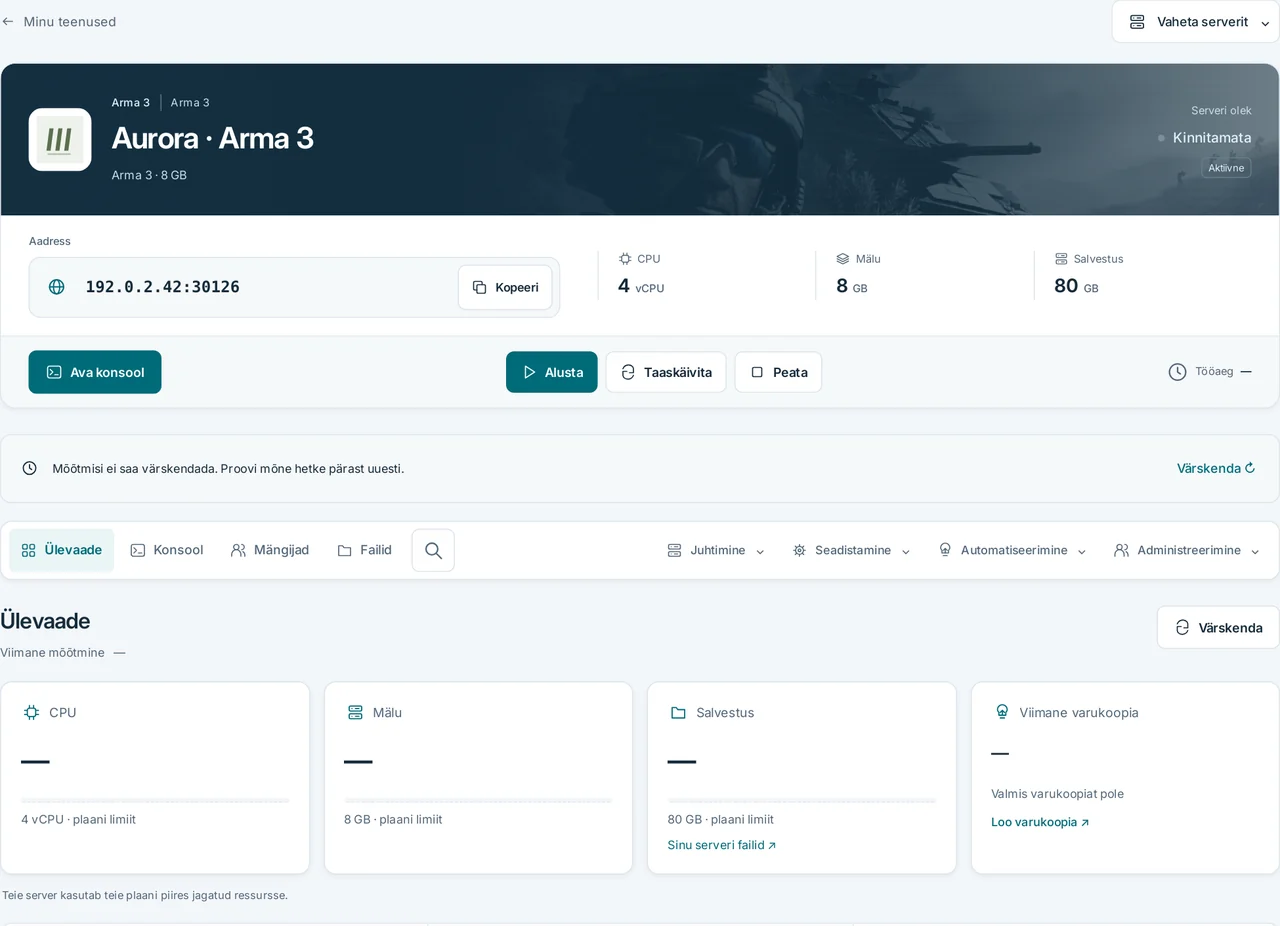Viewport: 1280px width, 926px height.
Task: Open Sinu serveri failid link
Action: coord(722,845)
